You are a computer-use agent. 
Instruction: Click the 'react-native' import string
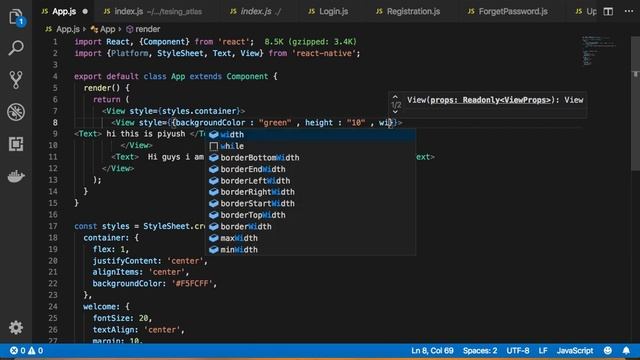[324, 53]
